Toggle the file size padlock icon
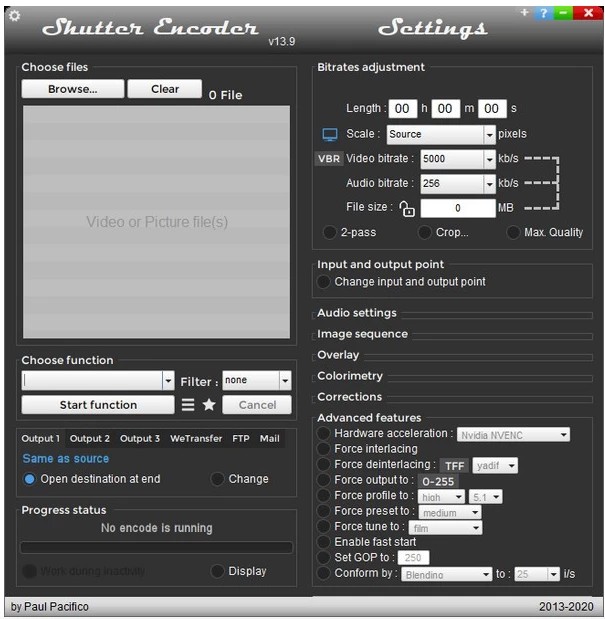Viewport: 605px width, 619px height. coord(406,208)
